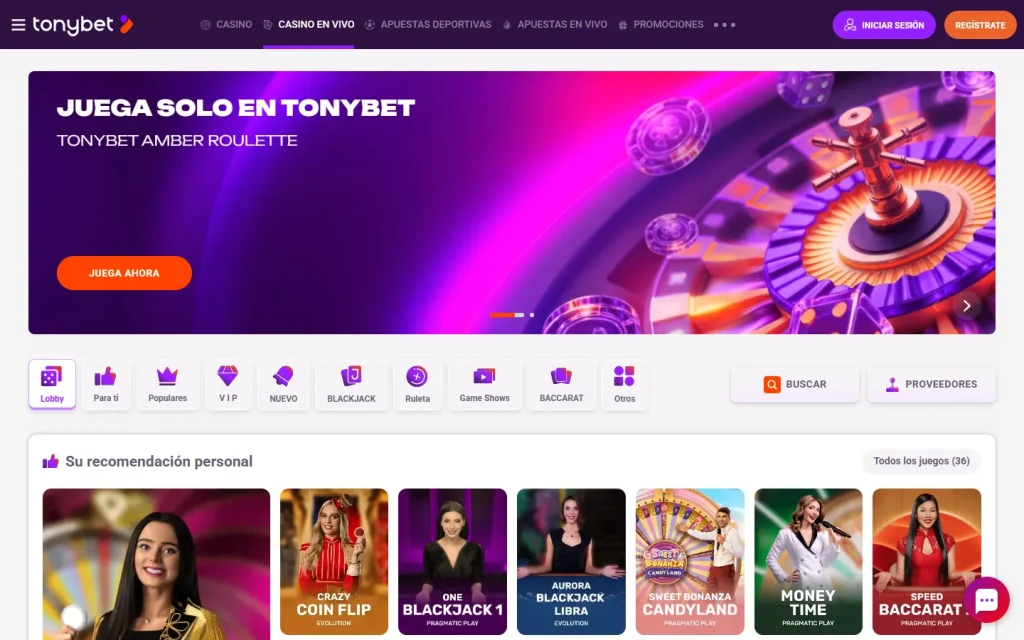
Task: Open the Para ti thumbs-up category
Action: click(106, 384)
